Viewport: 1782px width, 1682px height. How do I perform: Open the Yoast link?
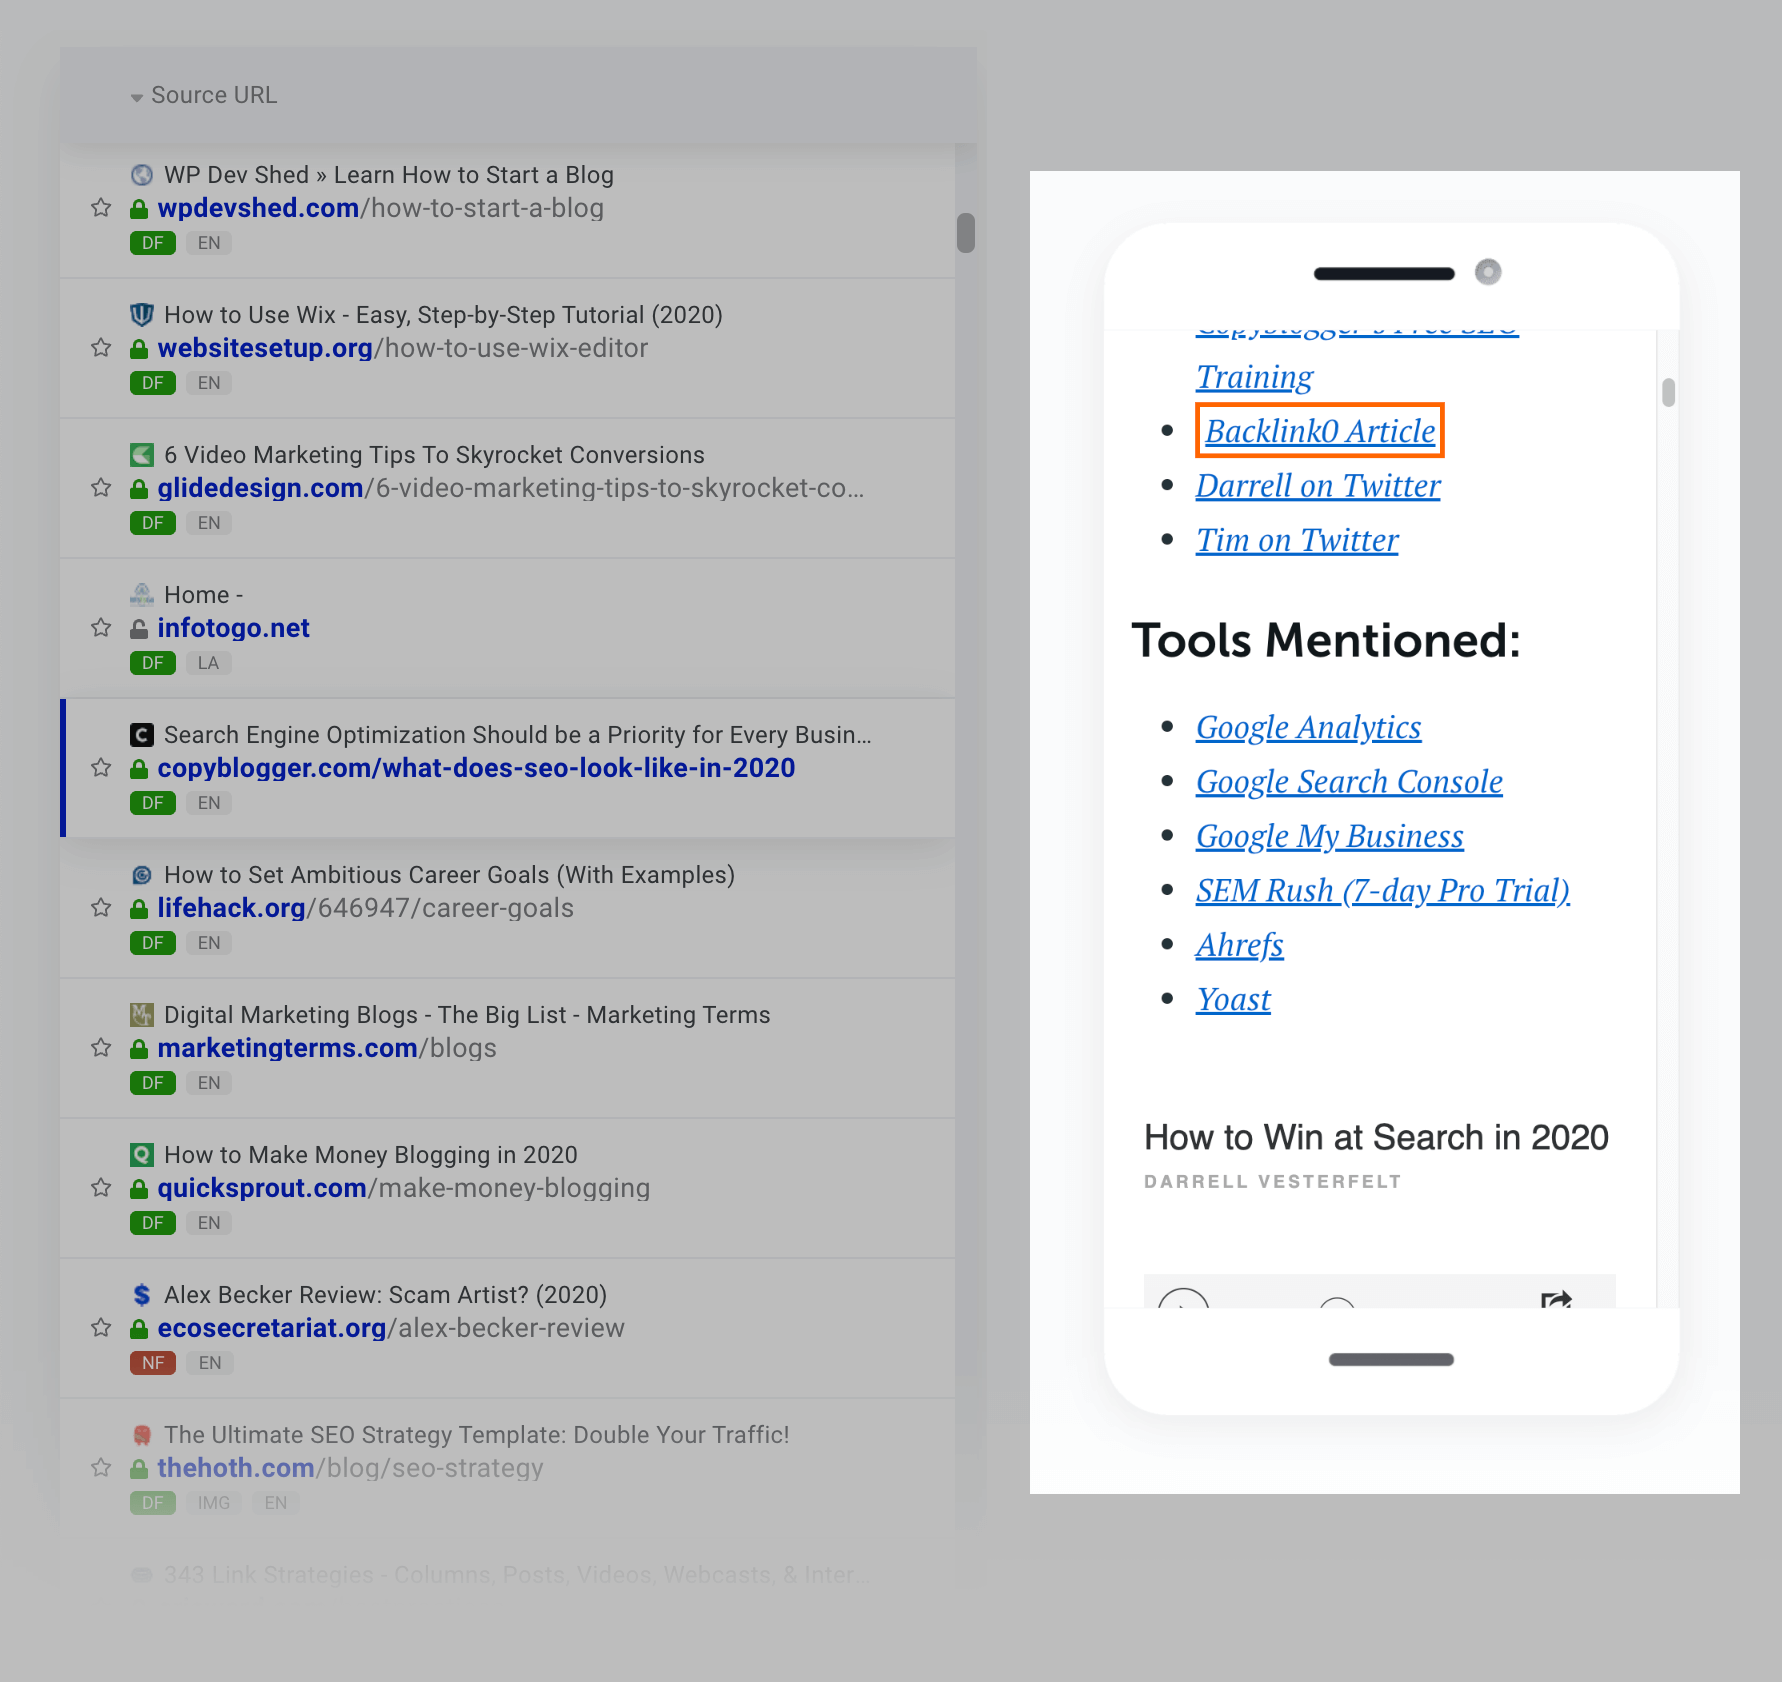click(x=1233, y=1000)
